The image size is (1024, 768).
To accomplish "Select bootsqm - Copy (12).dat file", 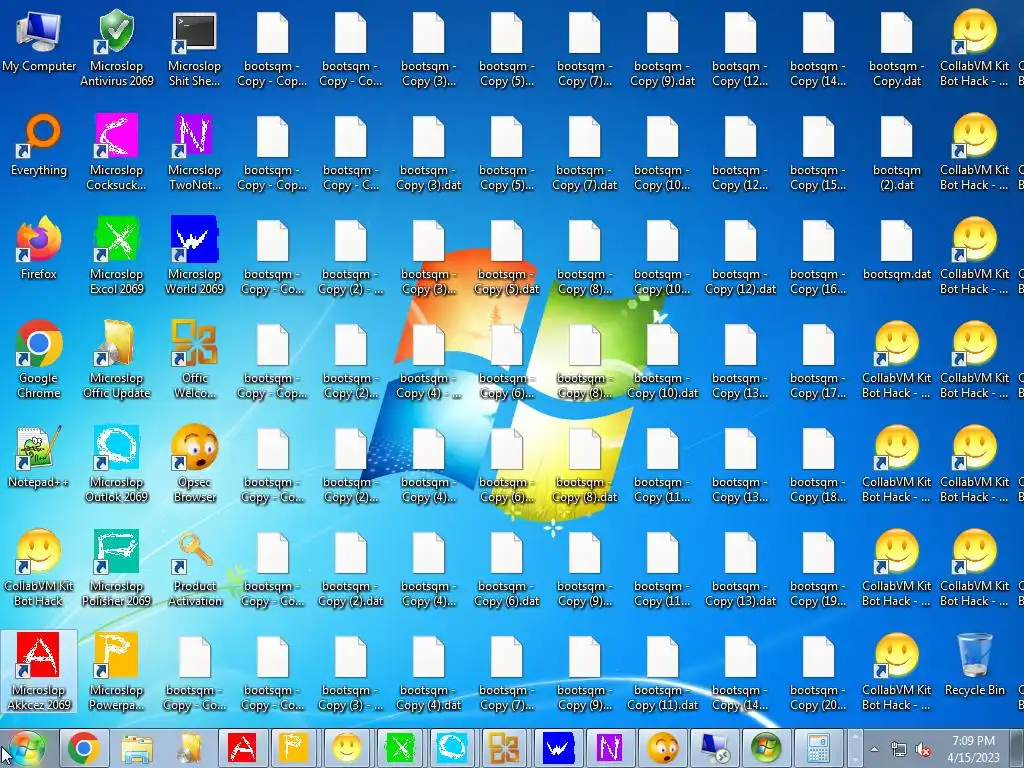I will tap(740, 256).
